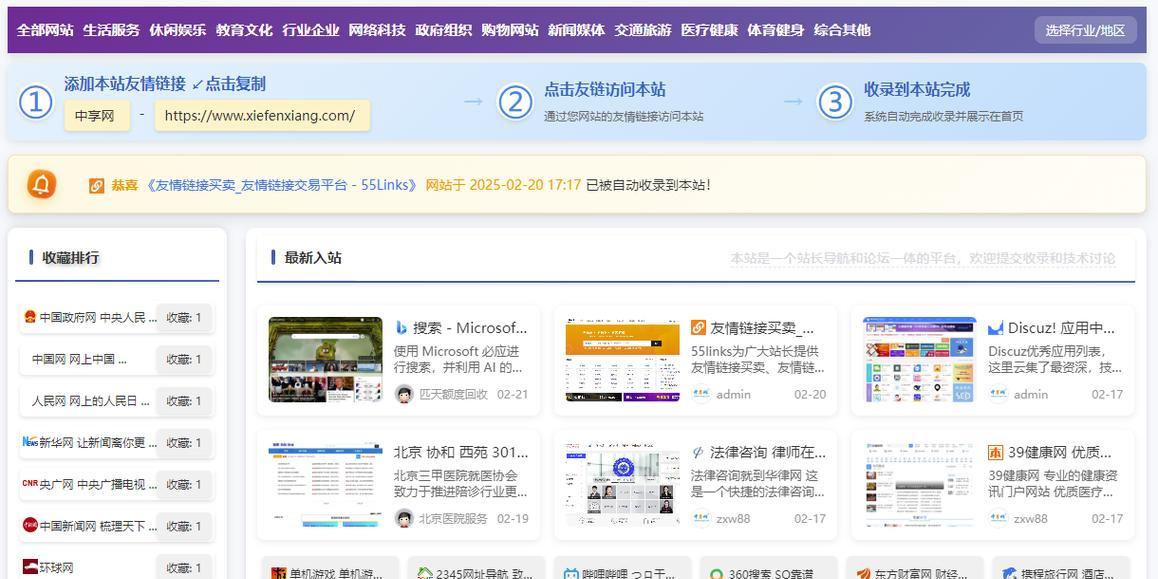Click 收藏: 1 button for 中国网
Image resolution: width=1158 pixels, height=579 pixels.
184,359
